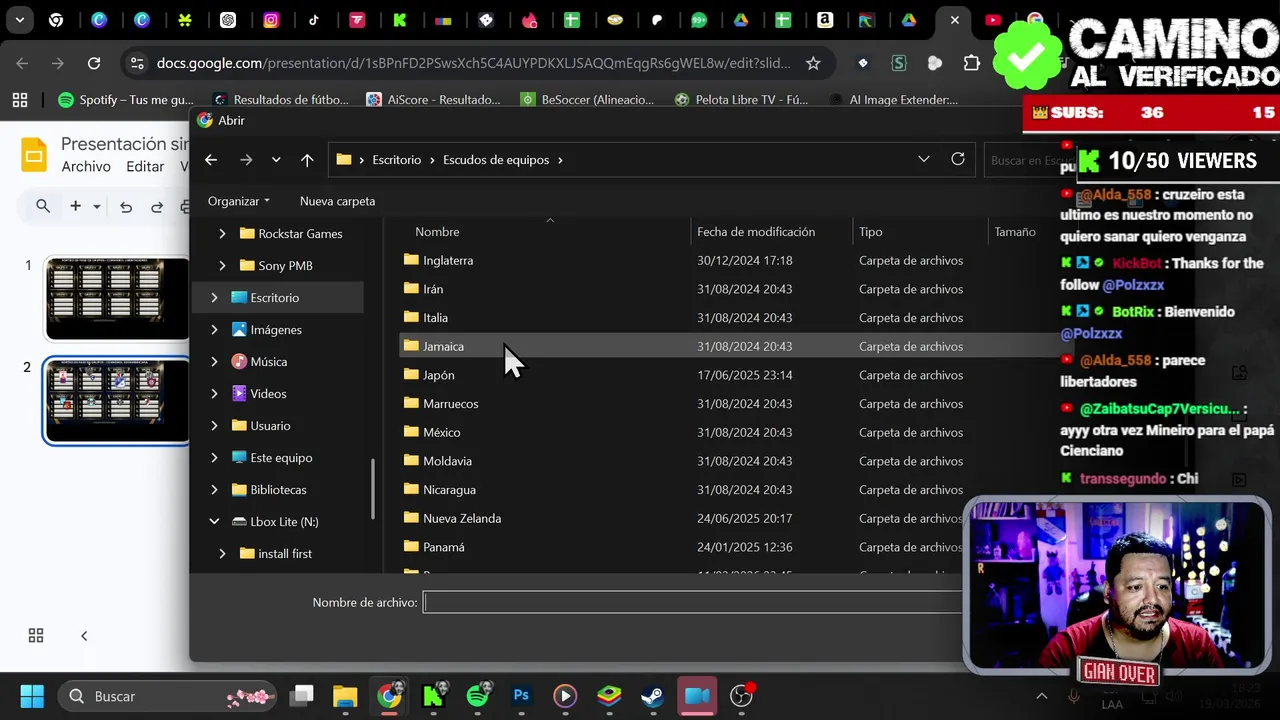Open Steam from the taskbar
The height and width of the screenshot is (720, 1280).
coord(653,696)
